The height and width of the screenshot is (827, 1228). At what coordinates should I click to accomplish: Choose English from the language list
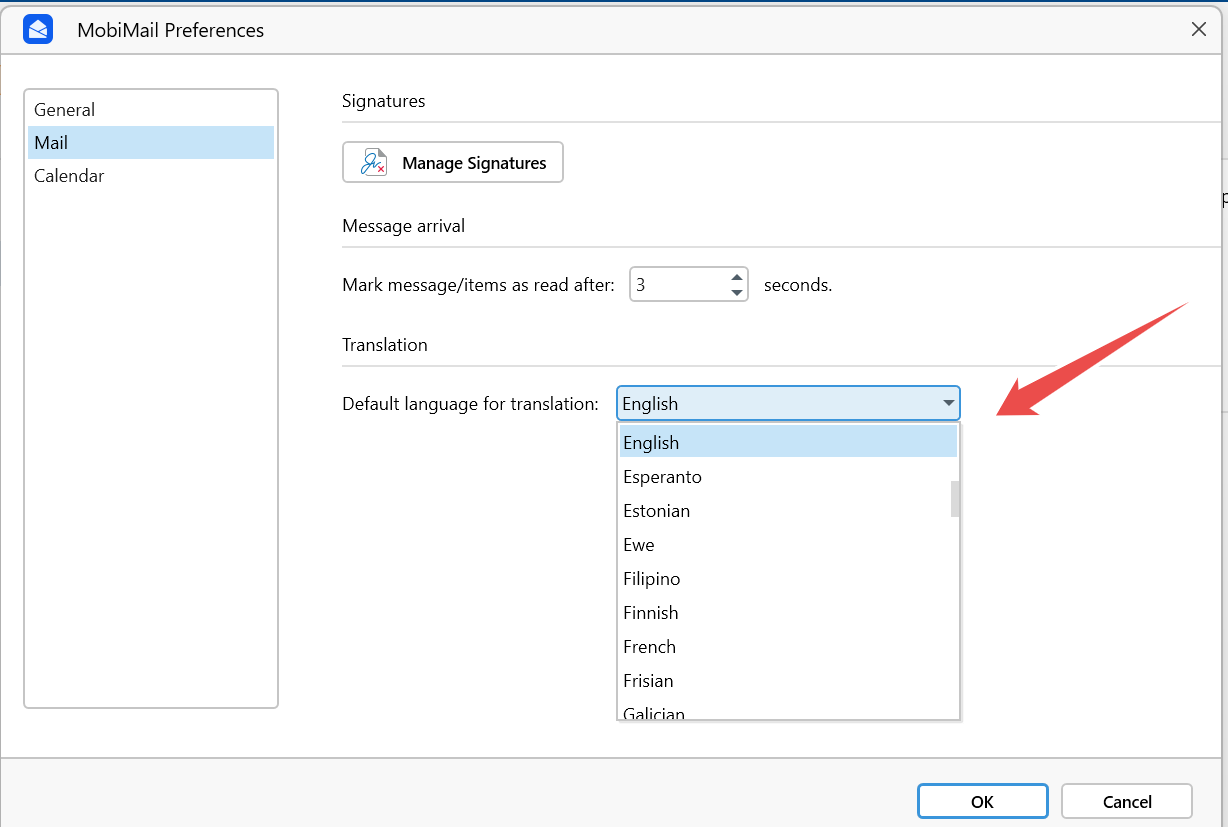point(788,443)
